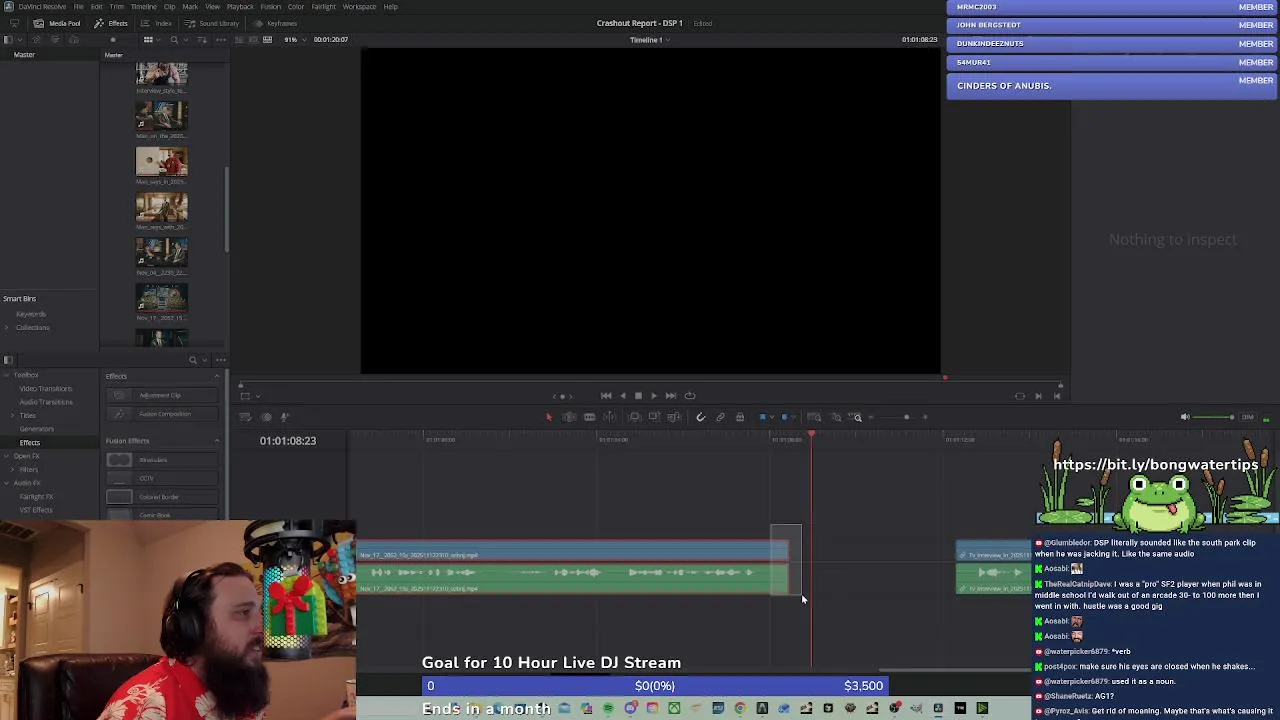Click the position lock icon
The height and width of the screenshot is (720, 1280).
[x=740, y=417]
